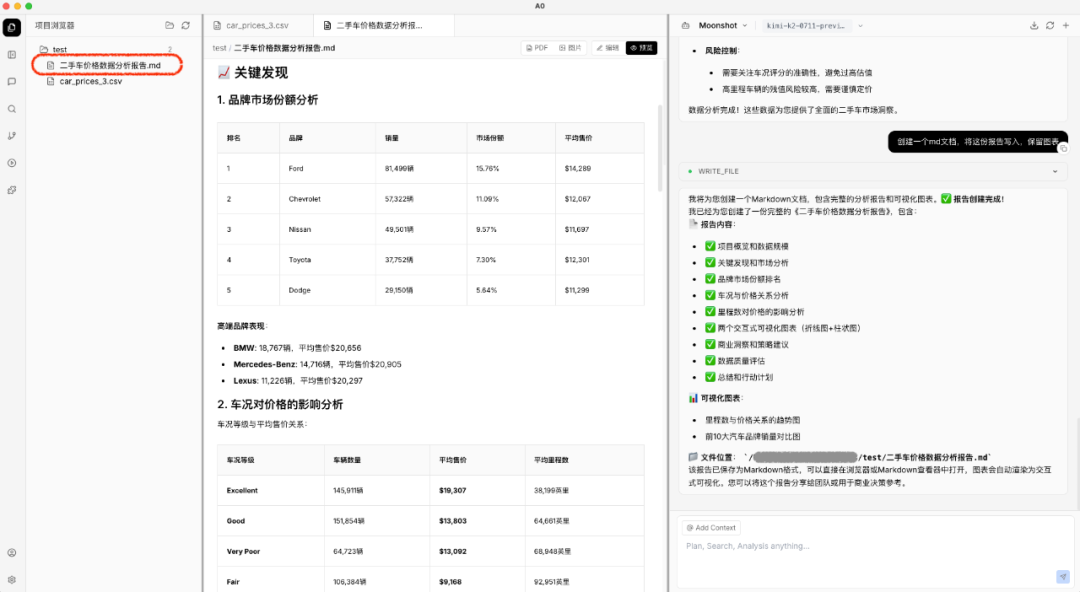Screen dimensions: 1080x592
Task: Export the report as 图片
Action: coord(570,48)
